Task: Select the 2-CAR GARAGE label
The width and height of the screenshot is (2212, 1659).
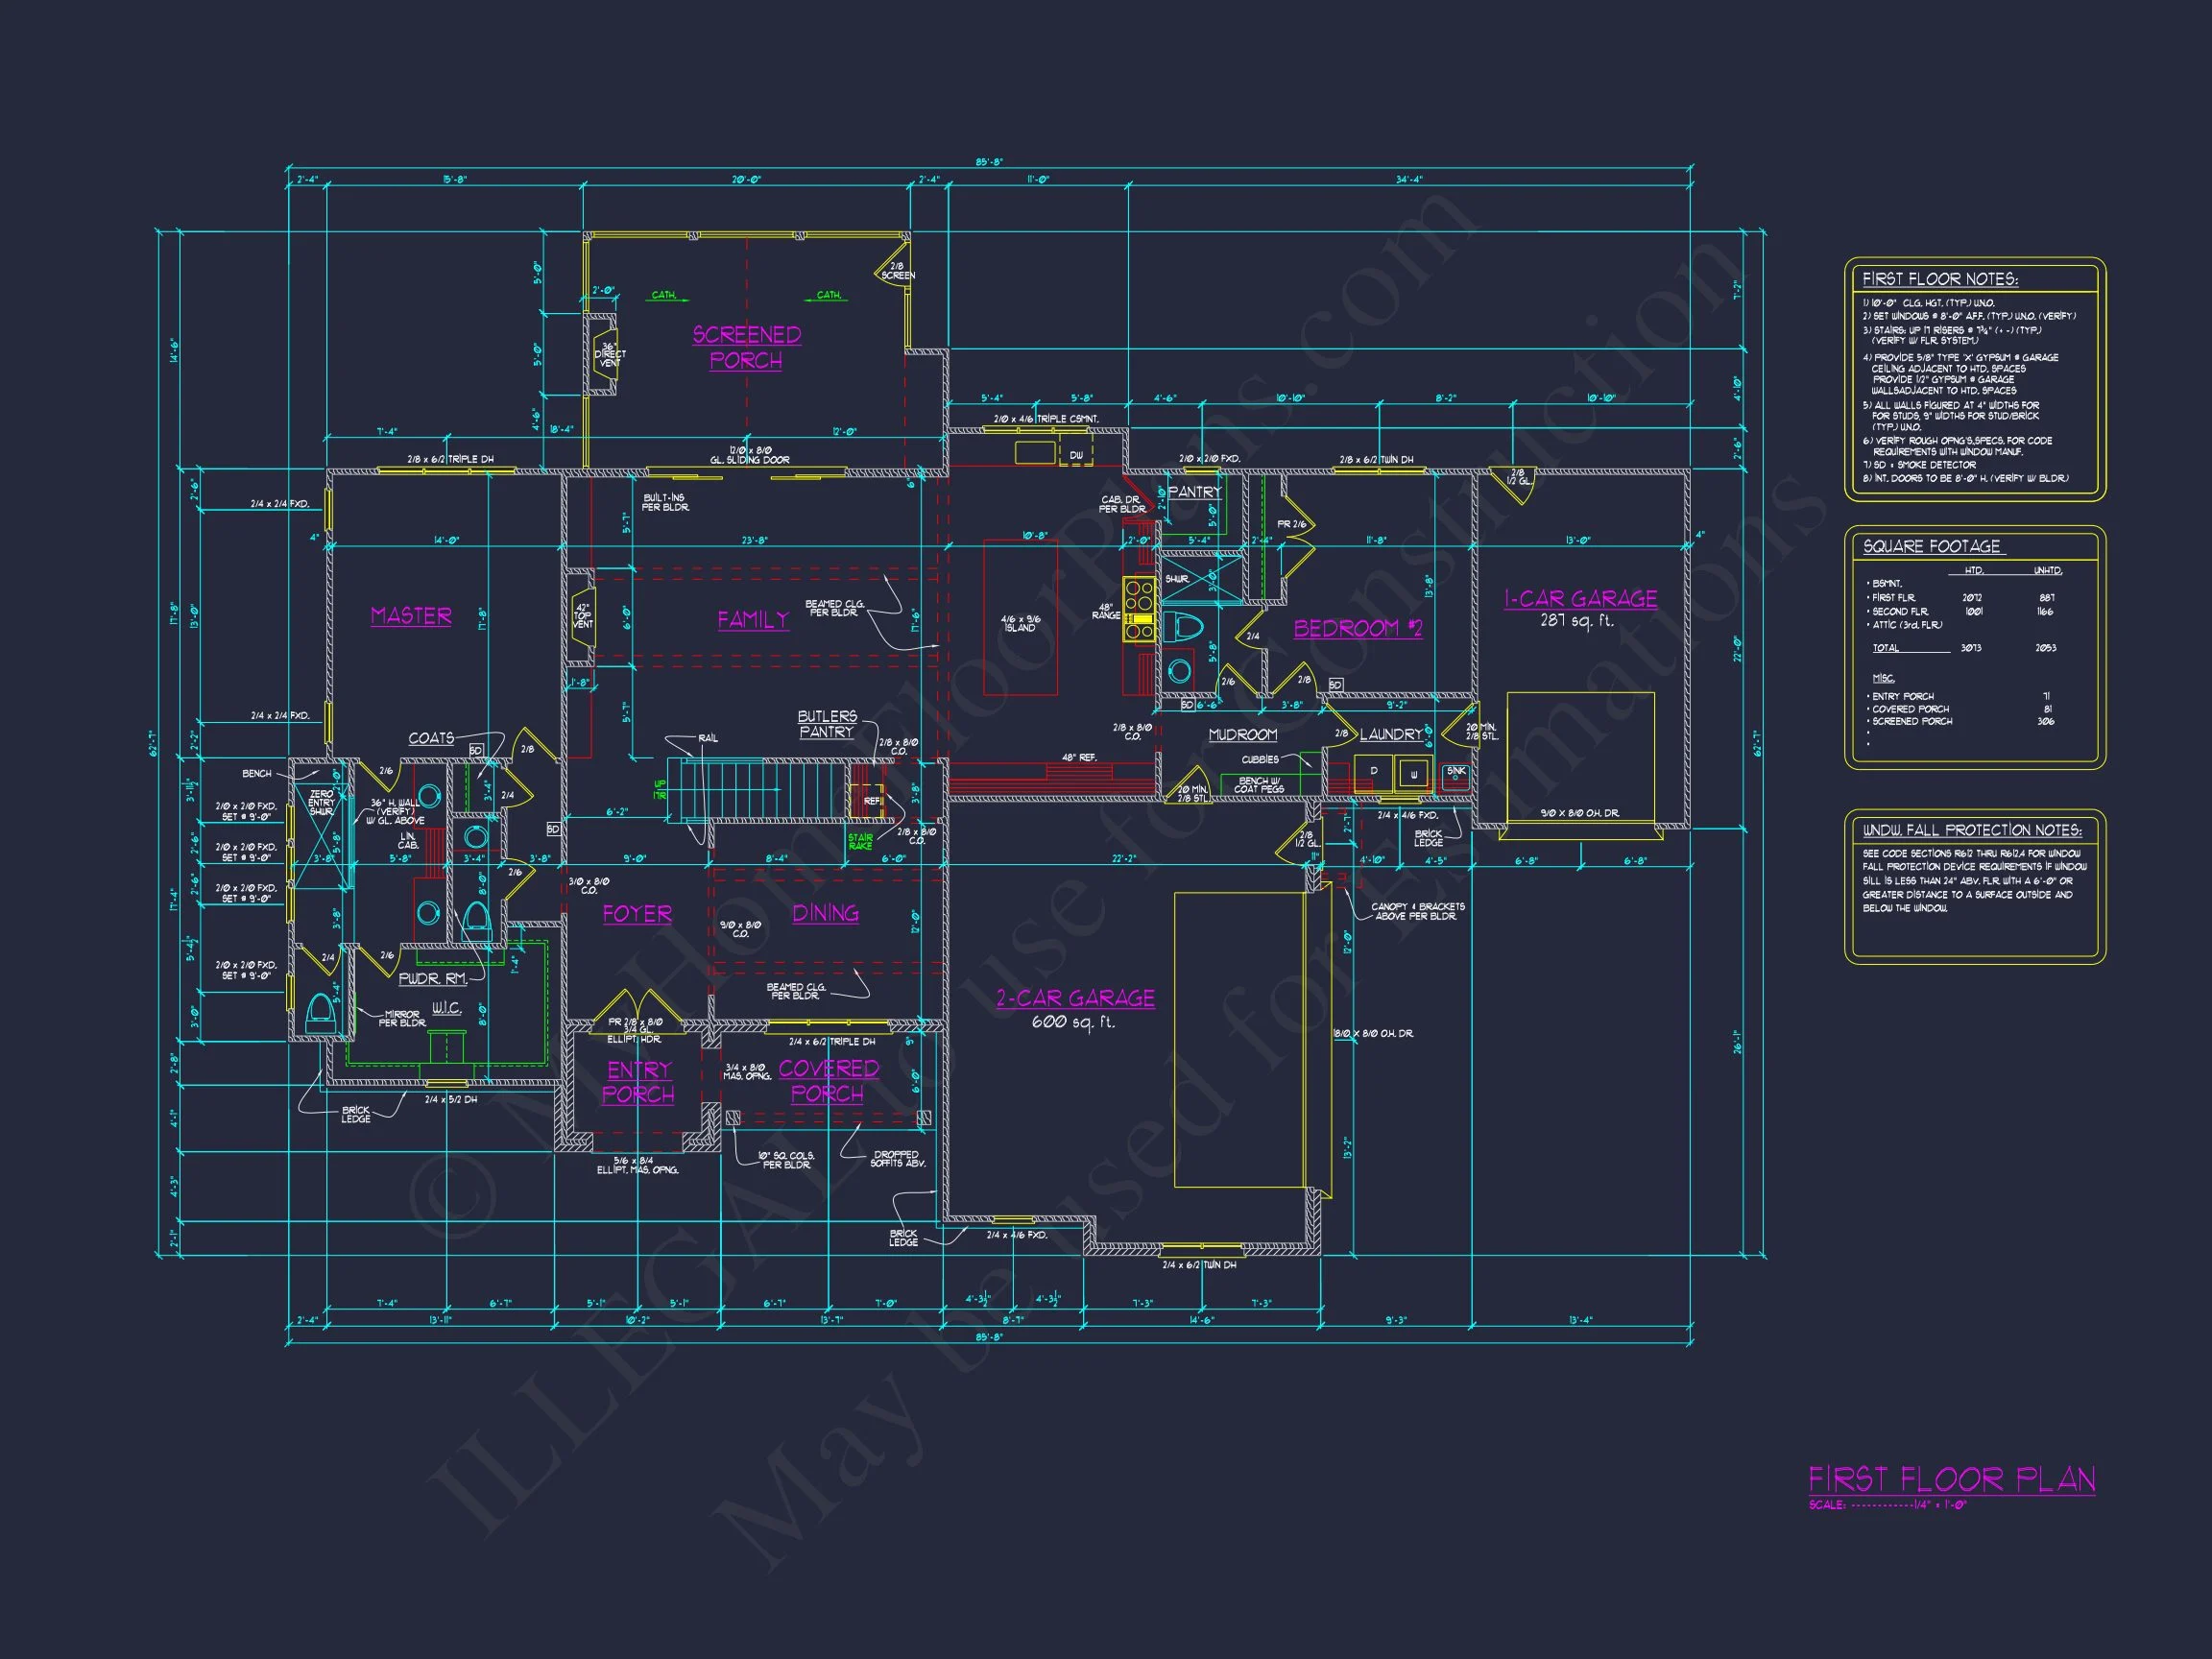Action: click(x=1075, y=998)
